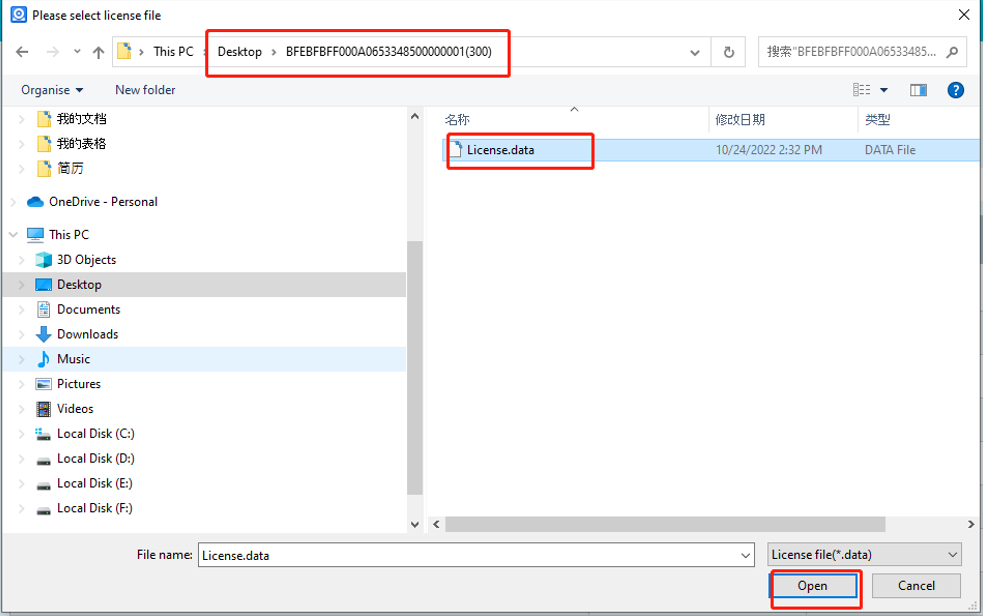Screen dimensions: 983x616
Task: Select the Downloads folder in sidebar
Action: click(x=87, y=334)
